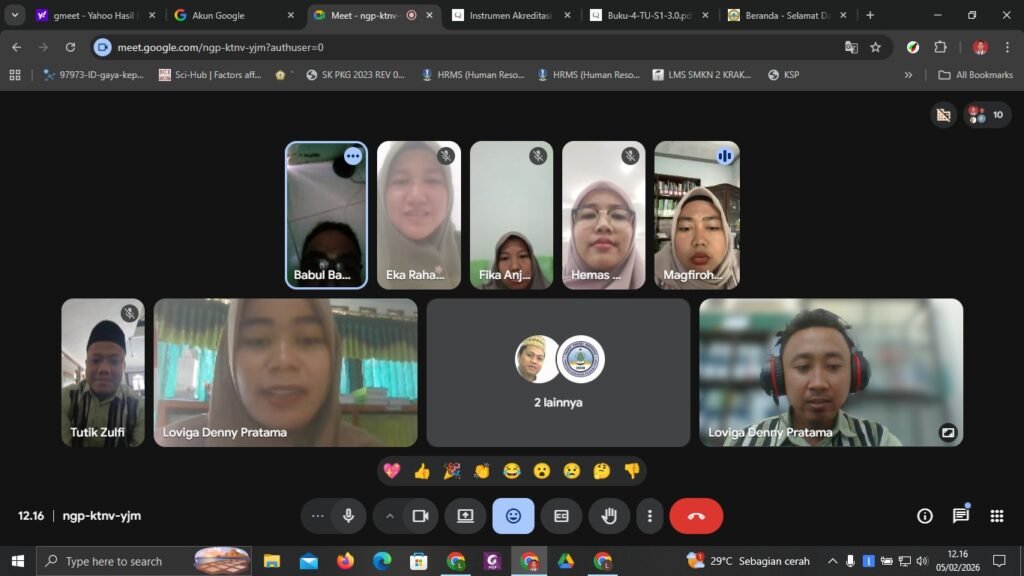1024x576 pixels.
Task: Toggle the microphone on or off
Action: (x=349, y=516)
